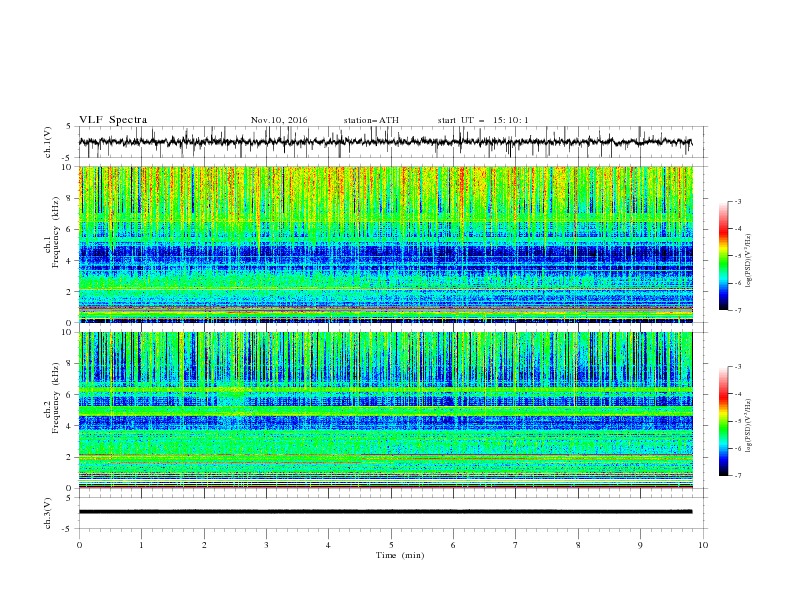Click inside the ch.2 spectrogram panel
792x612 pixels.
386,410
